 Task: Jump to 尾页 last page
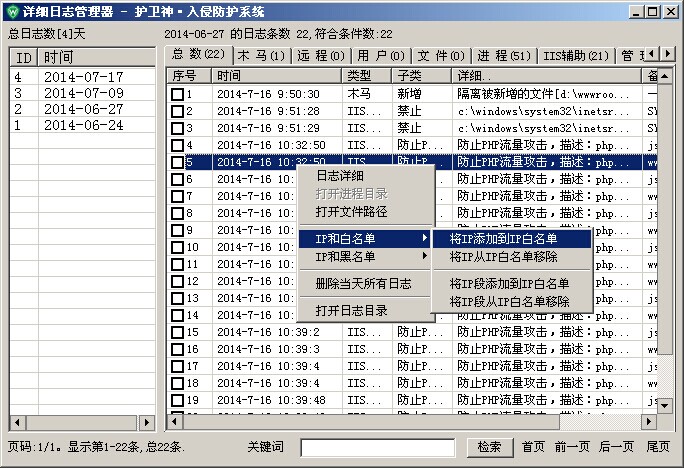click(658, 447)
